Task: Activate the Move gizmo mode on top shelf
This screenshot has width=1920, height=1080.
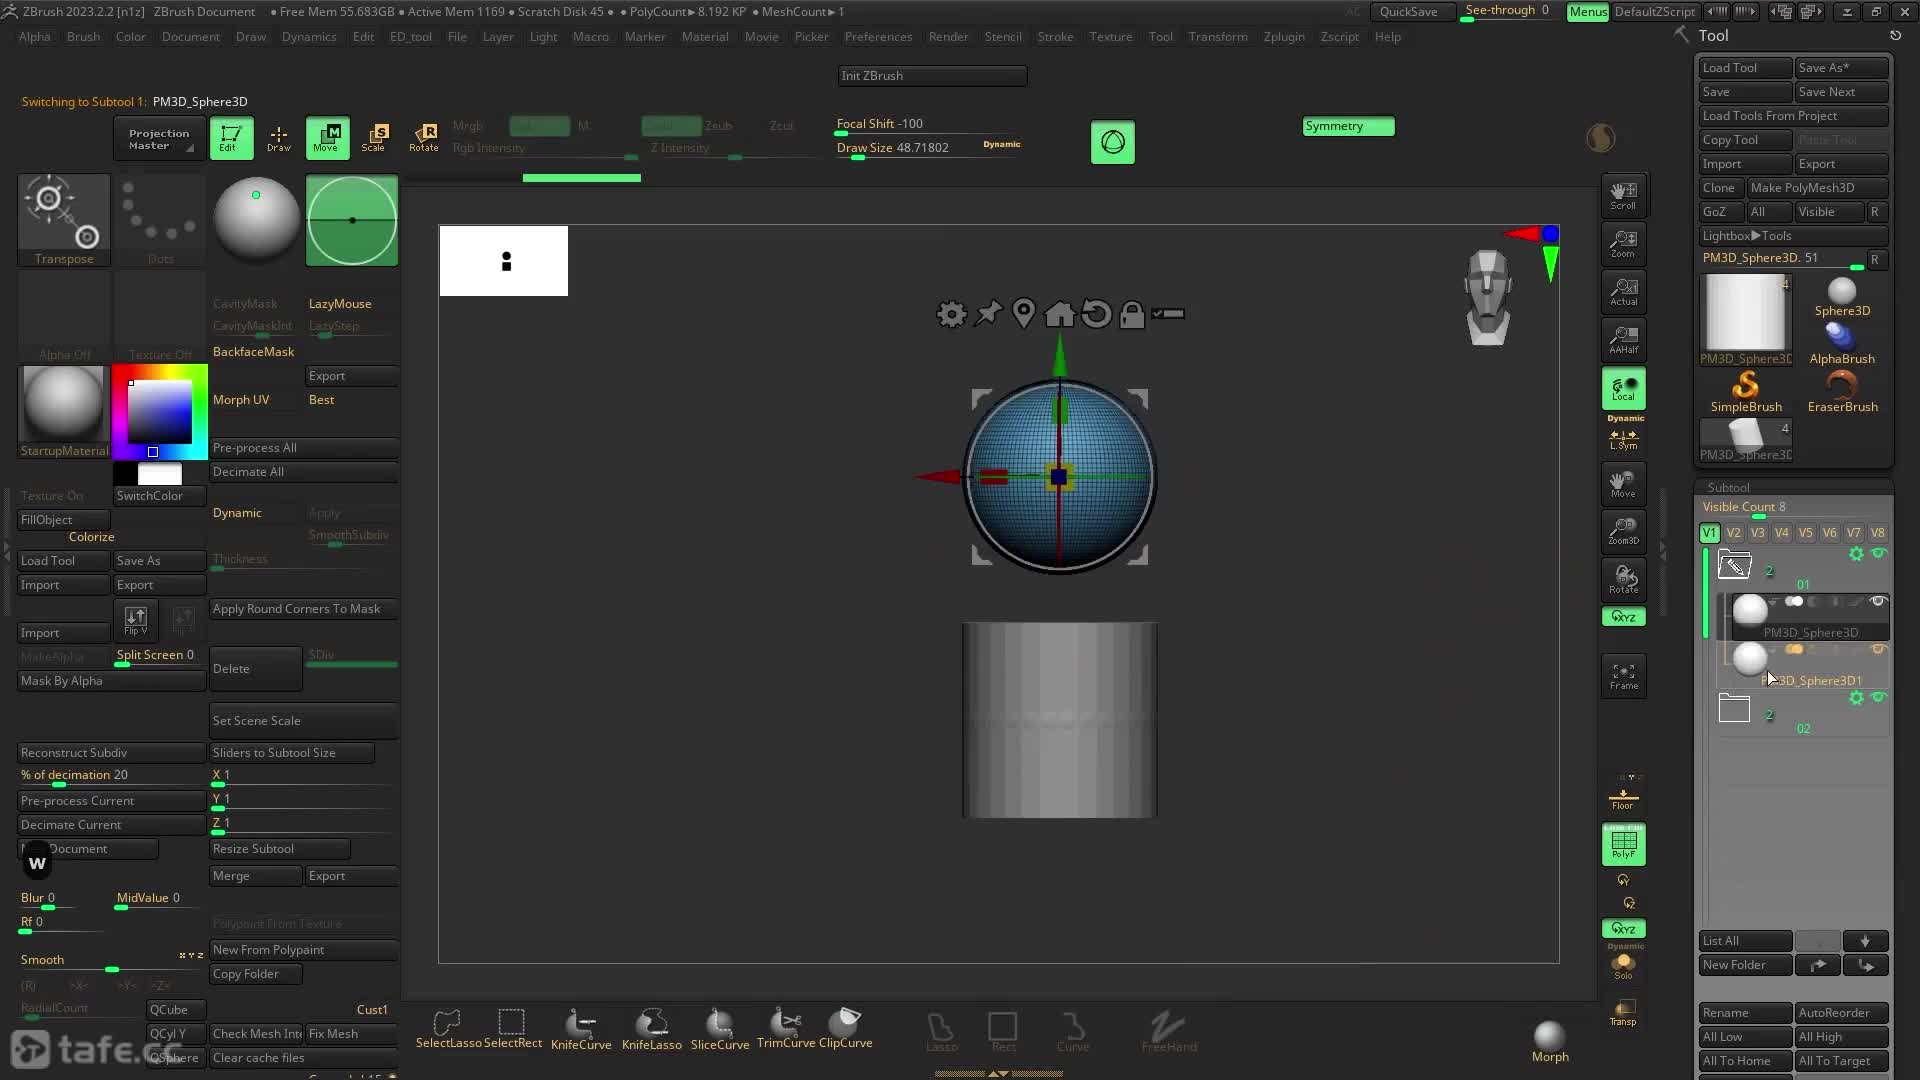Action: [x=327, y=137]
